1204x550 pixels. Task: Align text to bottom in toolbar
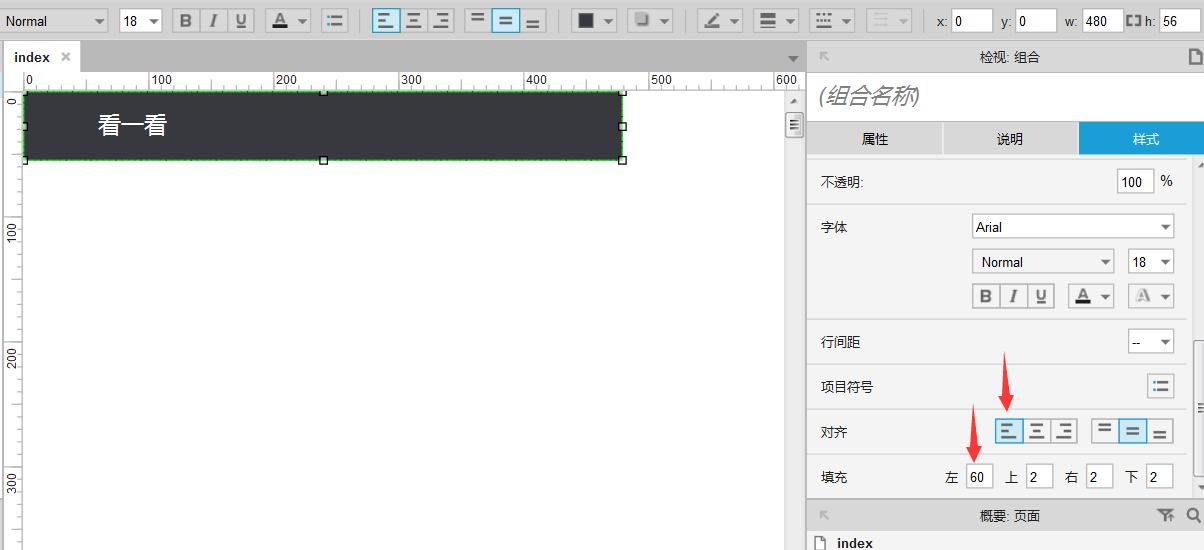coord(533,21)
